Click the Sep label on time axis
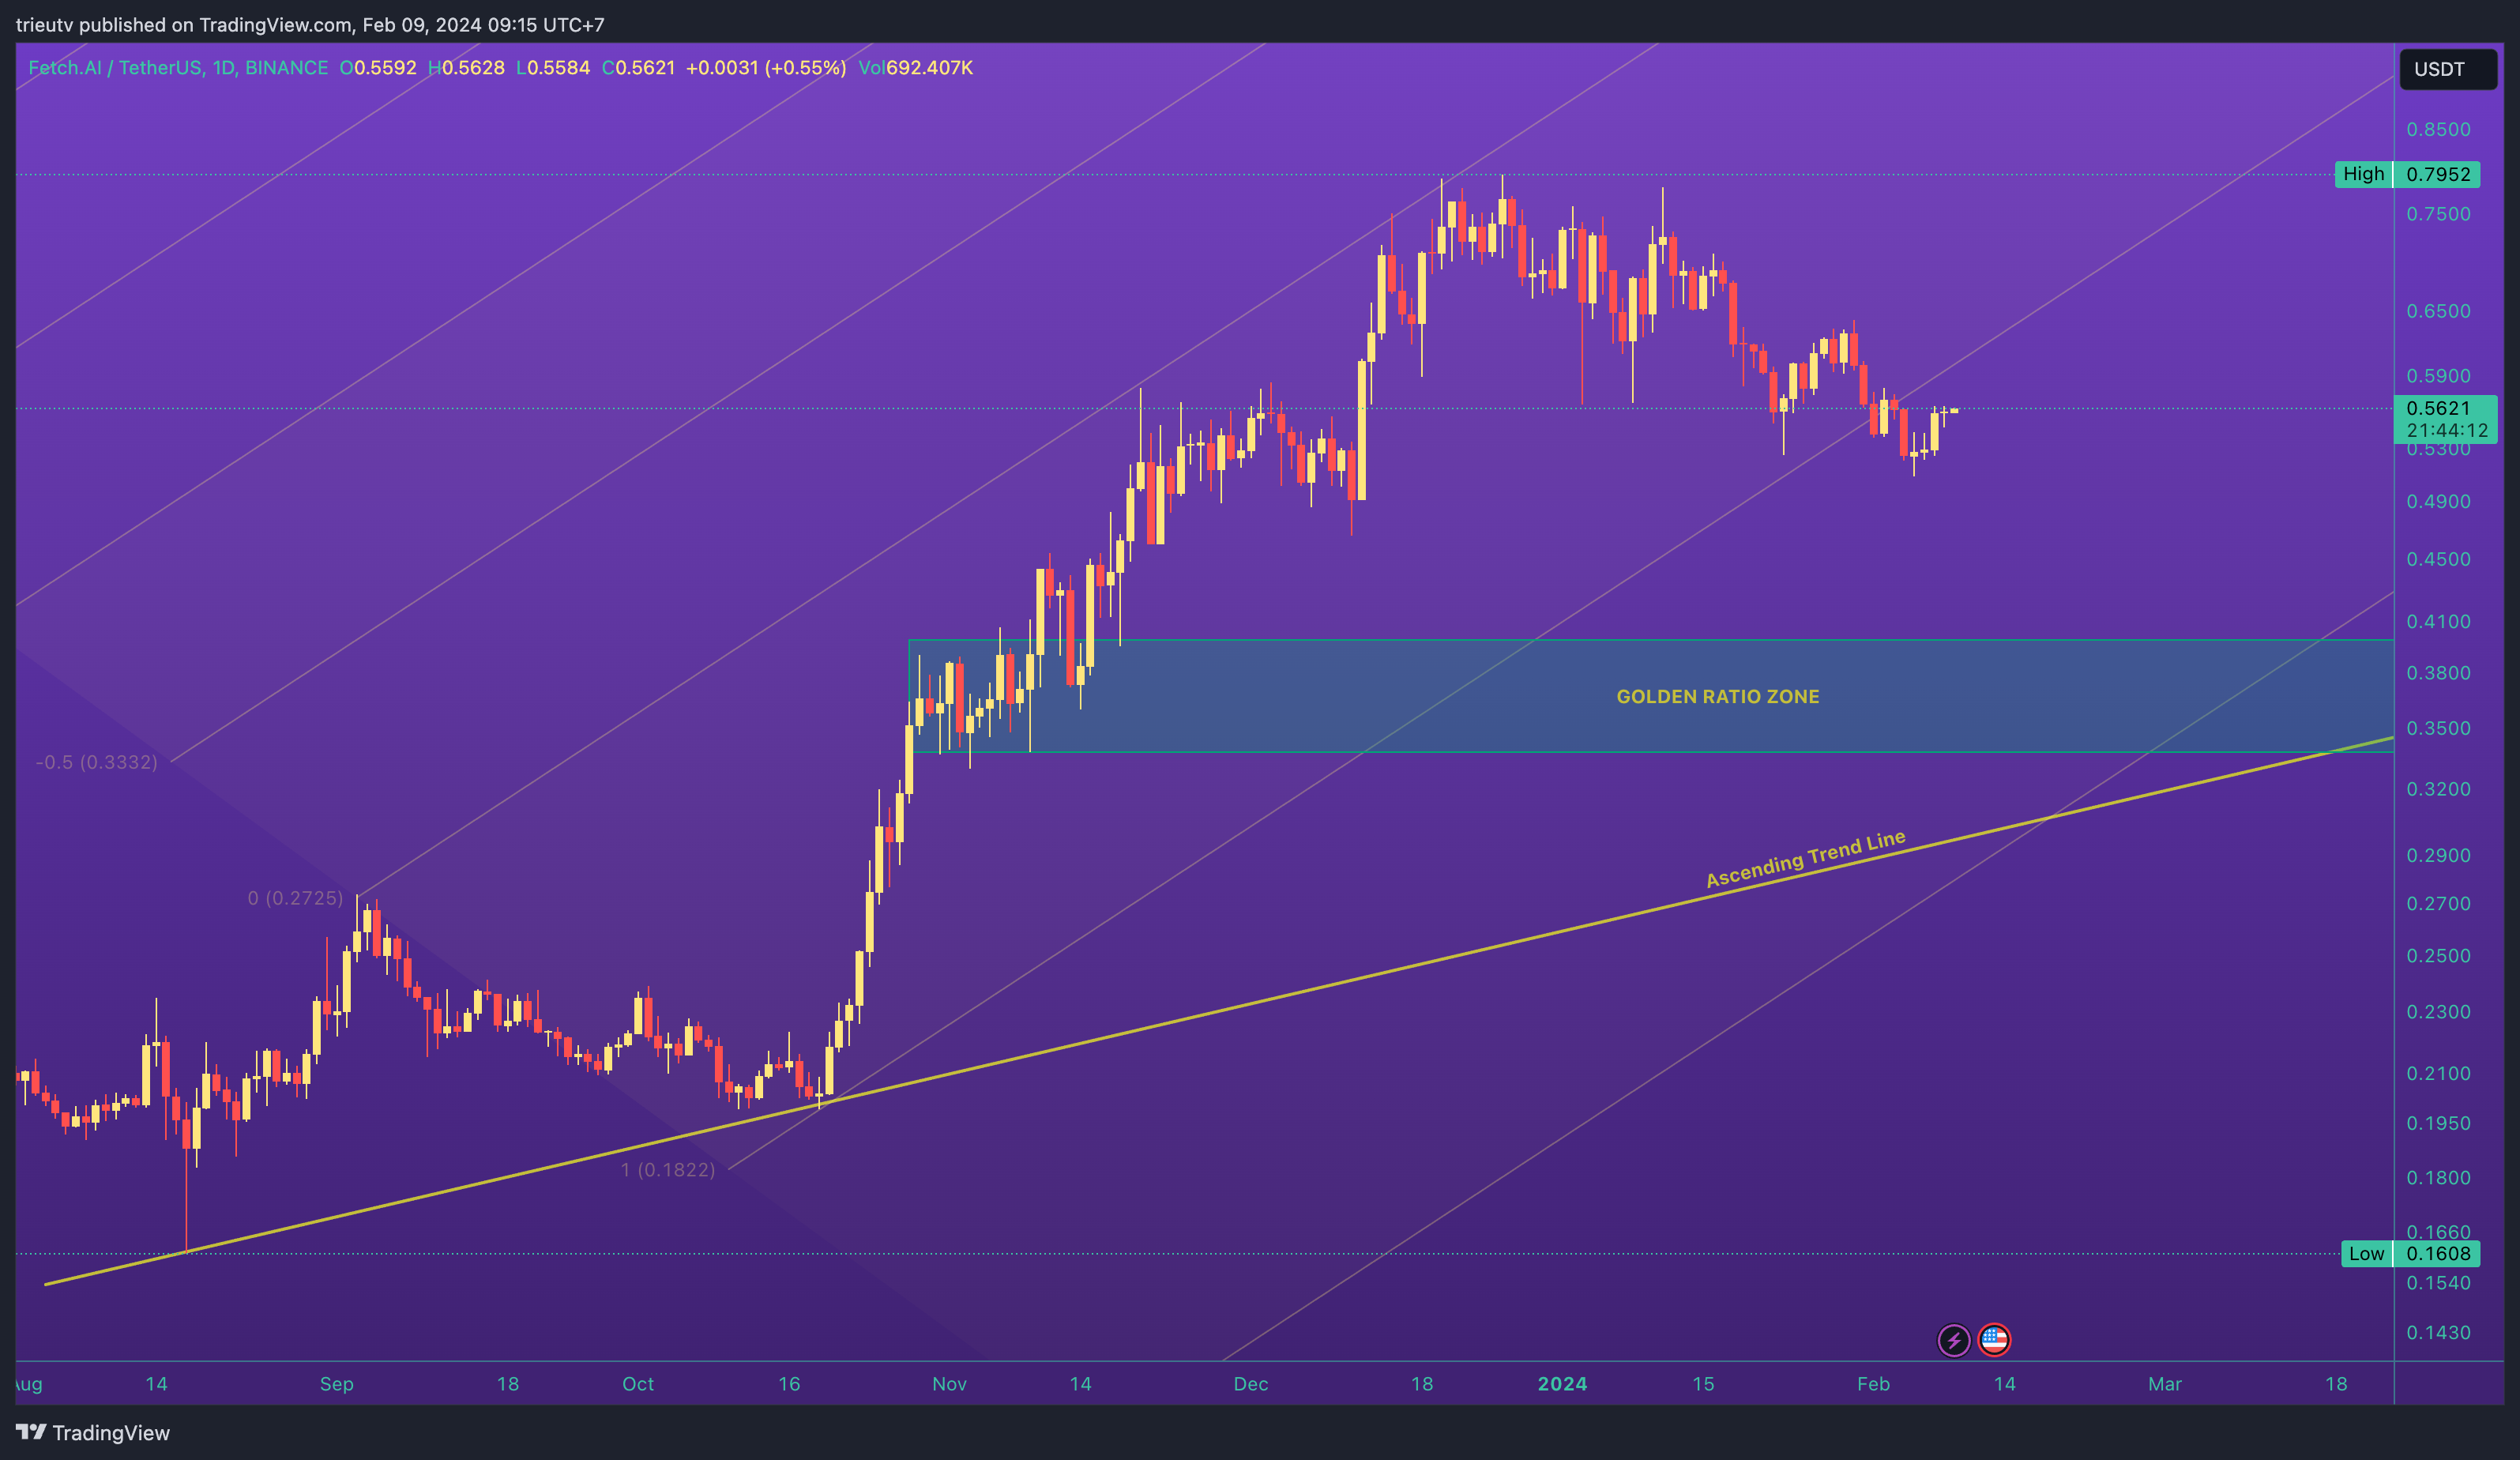 [336, 1384]
